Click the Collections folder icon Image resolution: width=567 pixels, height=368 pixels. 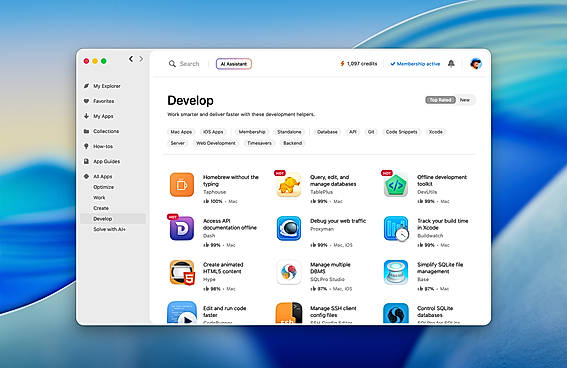[x=86, y=131]
